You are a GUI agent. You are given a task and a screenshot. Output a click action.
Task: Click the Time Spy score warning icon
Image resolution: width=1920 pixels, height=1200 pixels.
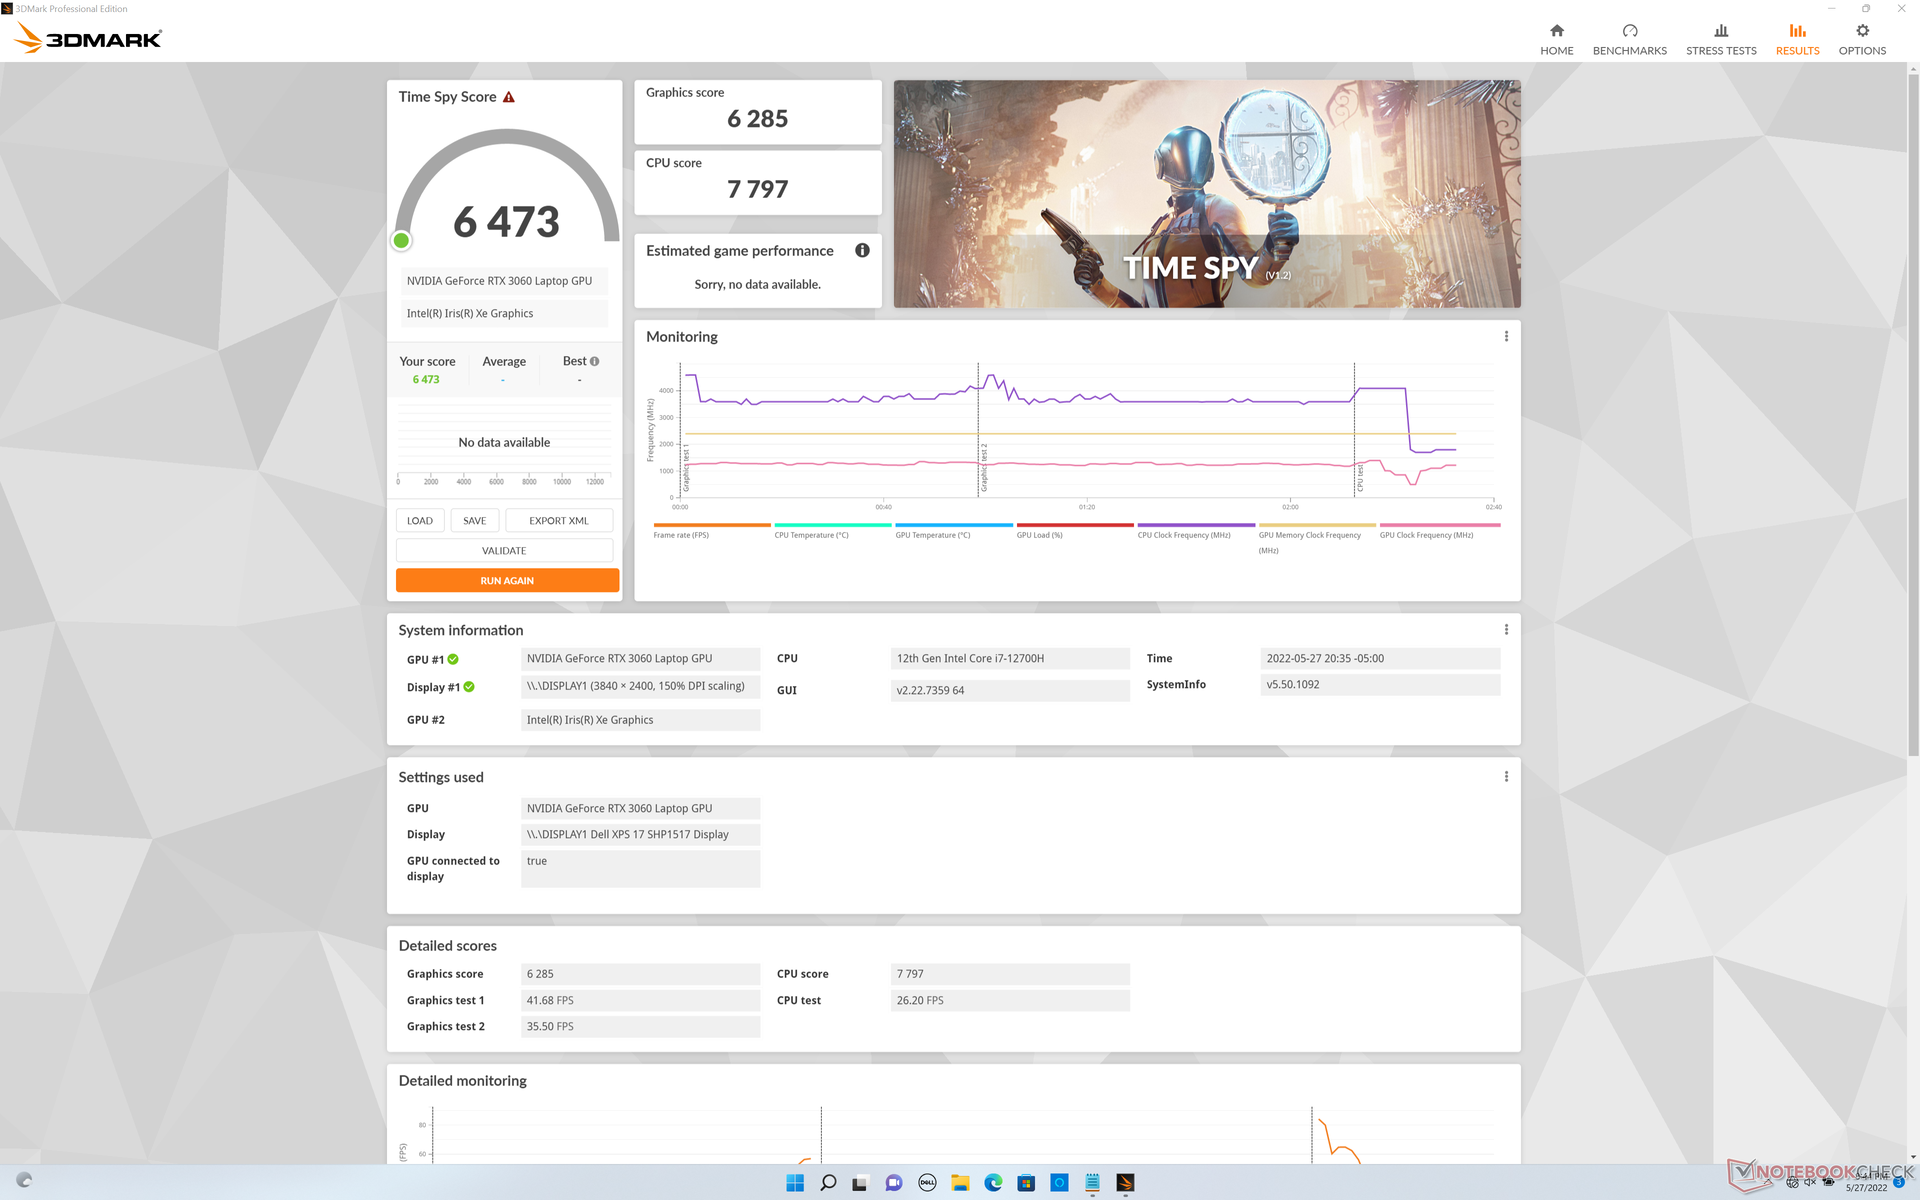[x=509, y=97]
